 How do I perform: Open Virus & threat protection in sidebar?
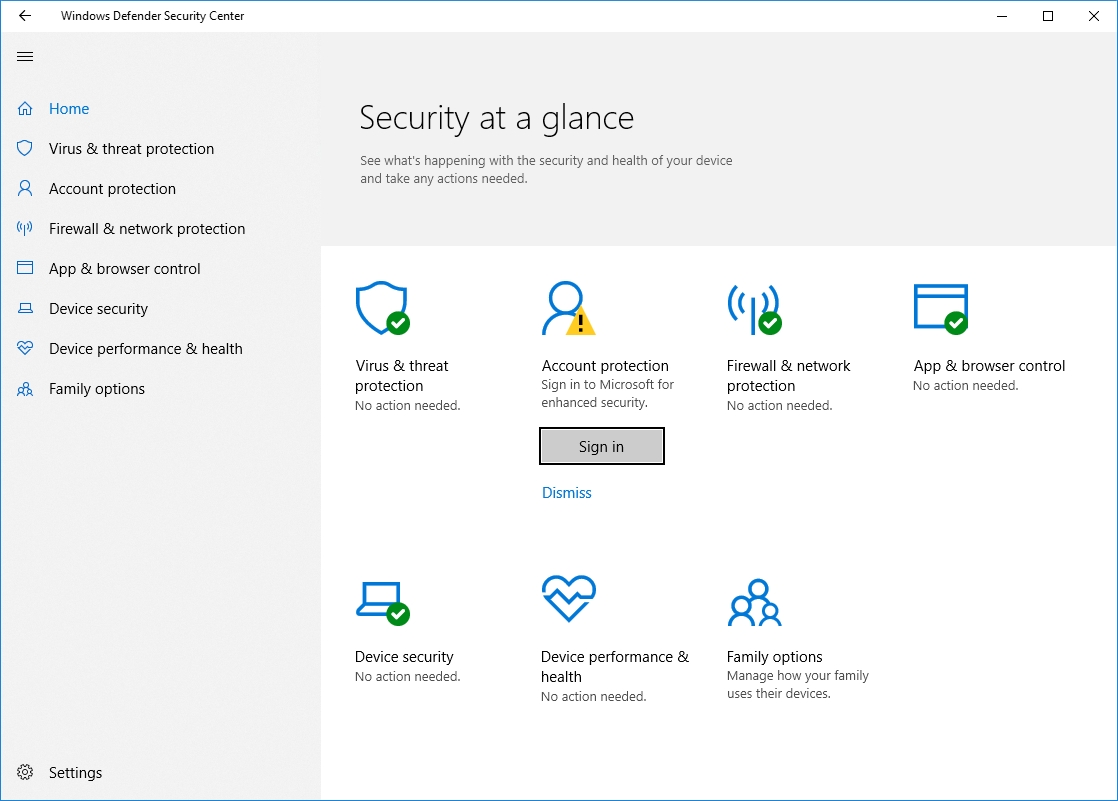pos(131,149)
